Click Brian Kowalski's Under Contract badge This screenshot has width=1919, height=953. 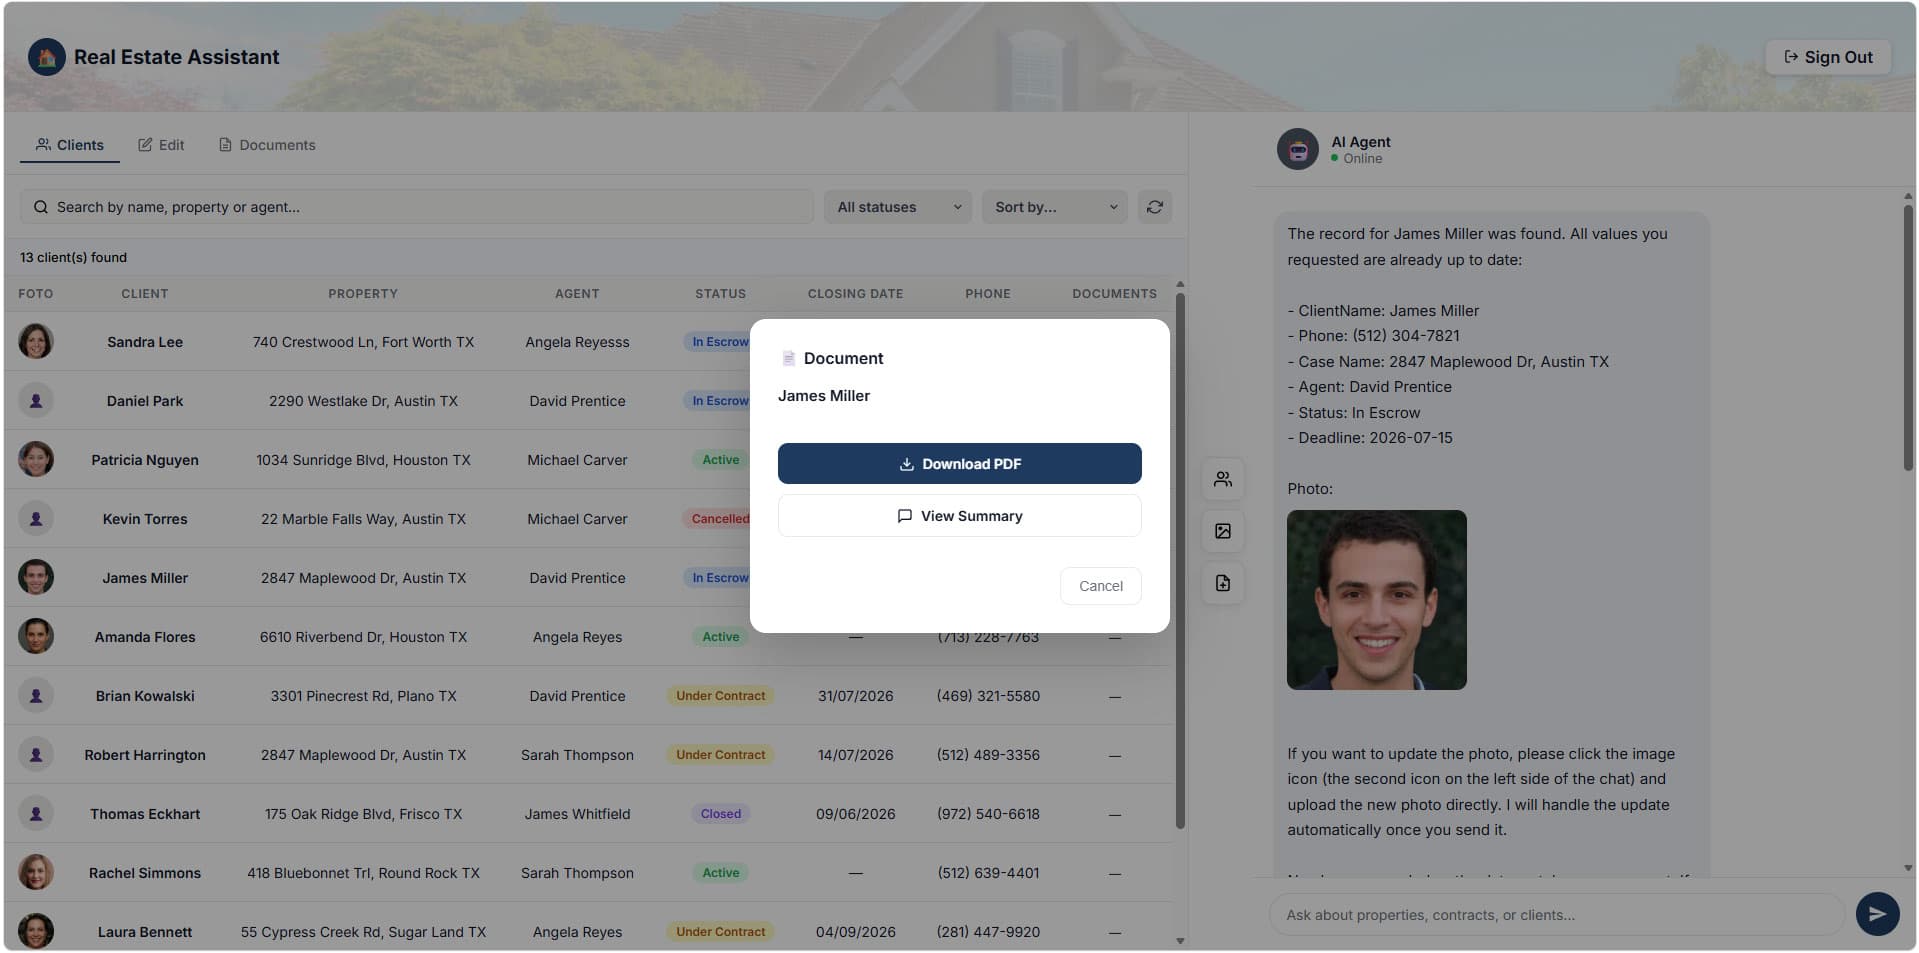[720, 696]
